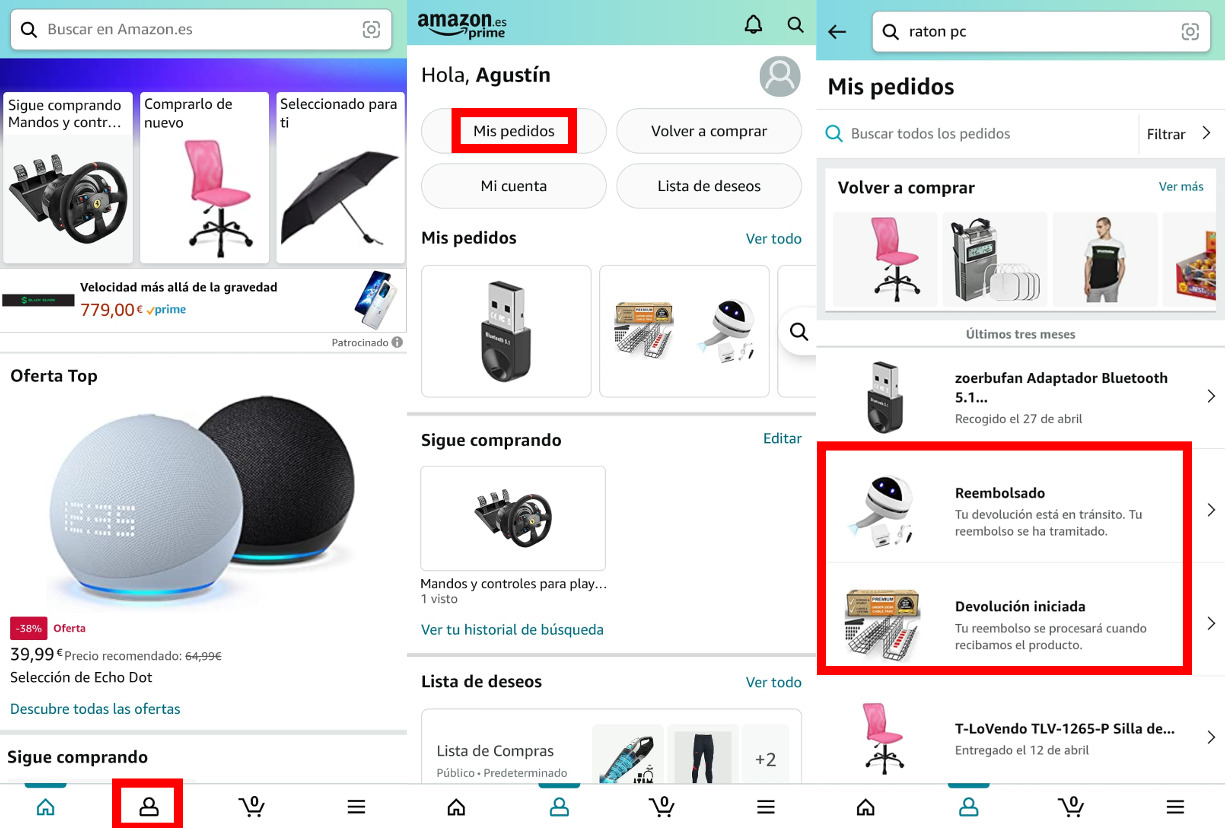Open the camera visual search icon
1227x828 pixels.
371,30
